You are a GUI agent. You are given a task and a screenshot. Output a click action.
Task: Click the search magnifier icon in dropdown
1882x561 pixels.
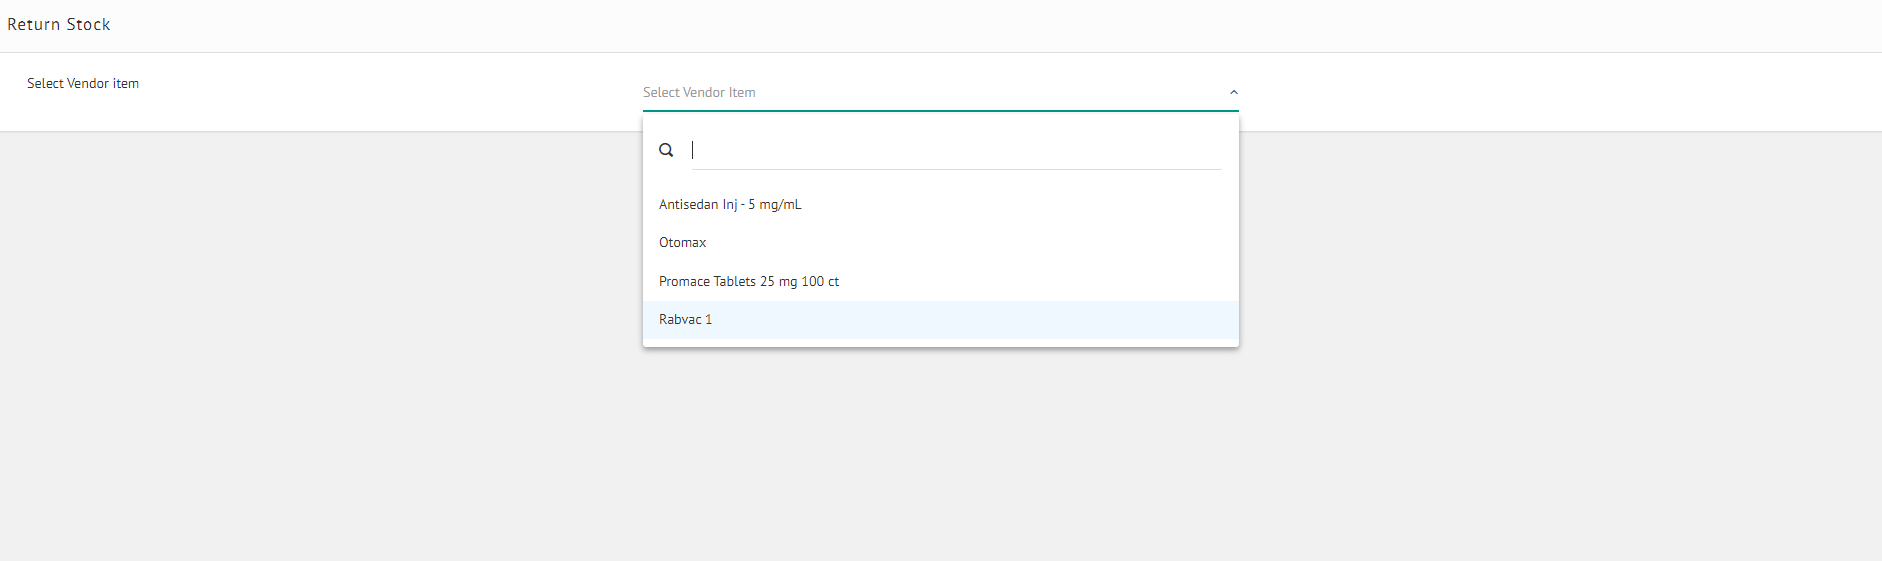666,150
